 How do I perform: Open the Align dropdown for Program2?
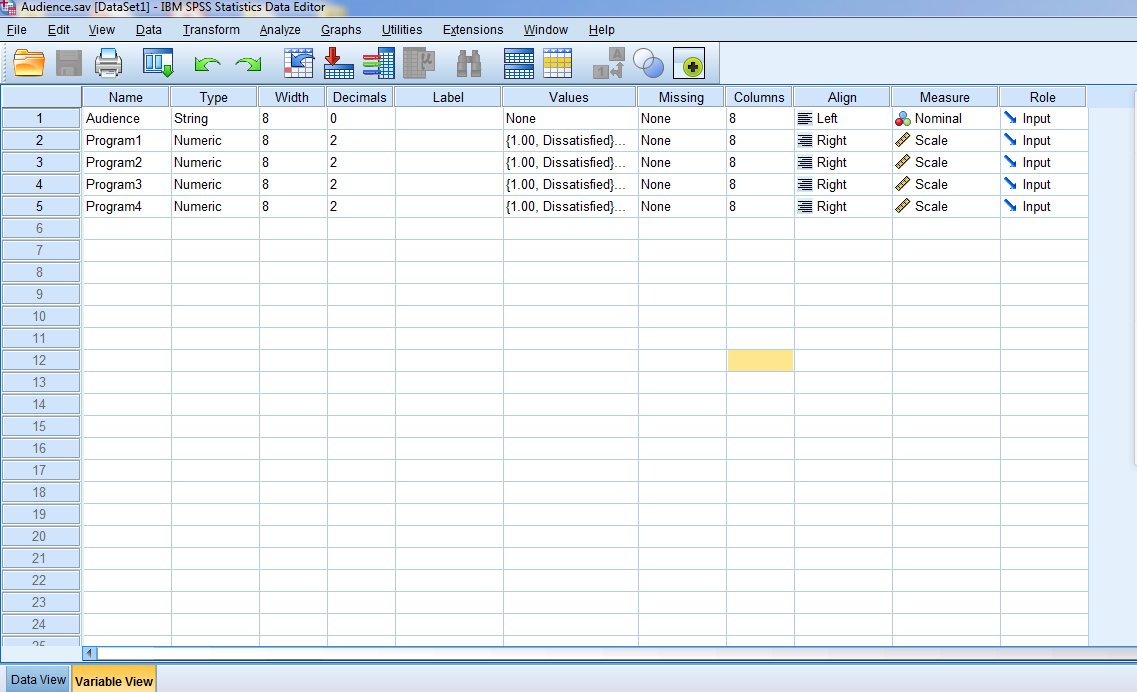(x=842, y=162)
